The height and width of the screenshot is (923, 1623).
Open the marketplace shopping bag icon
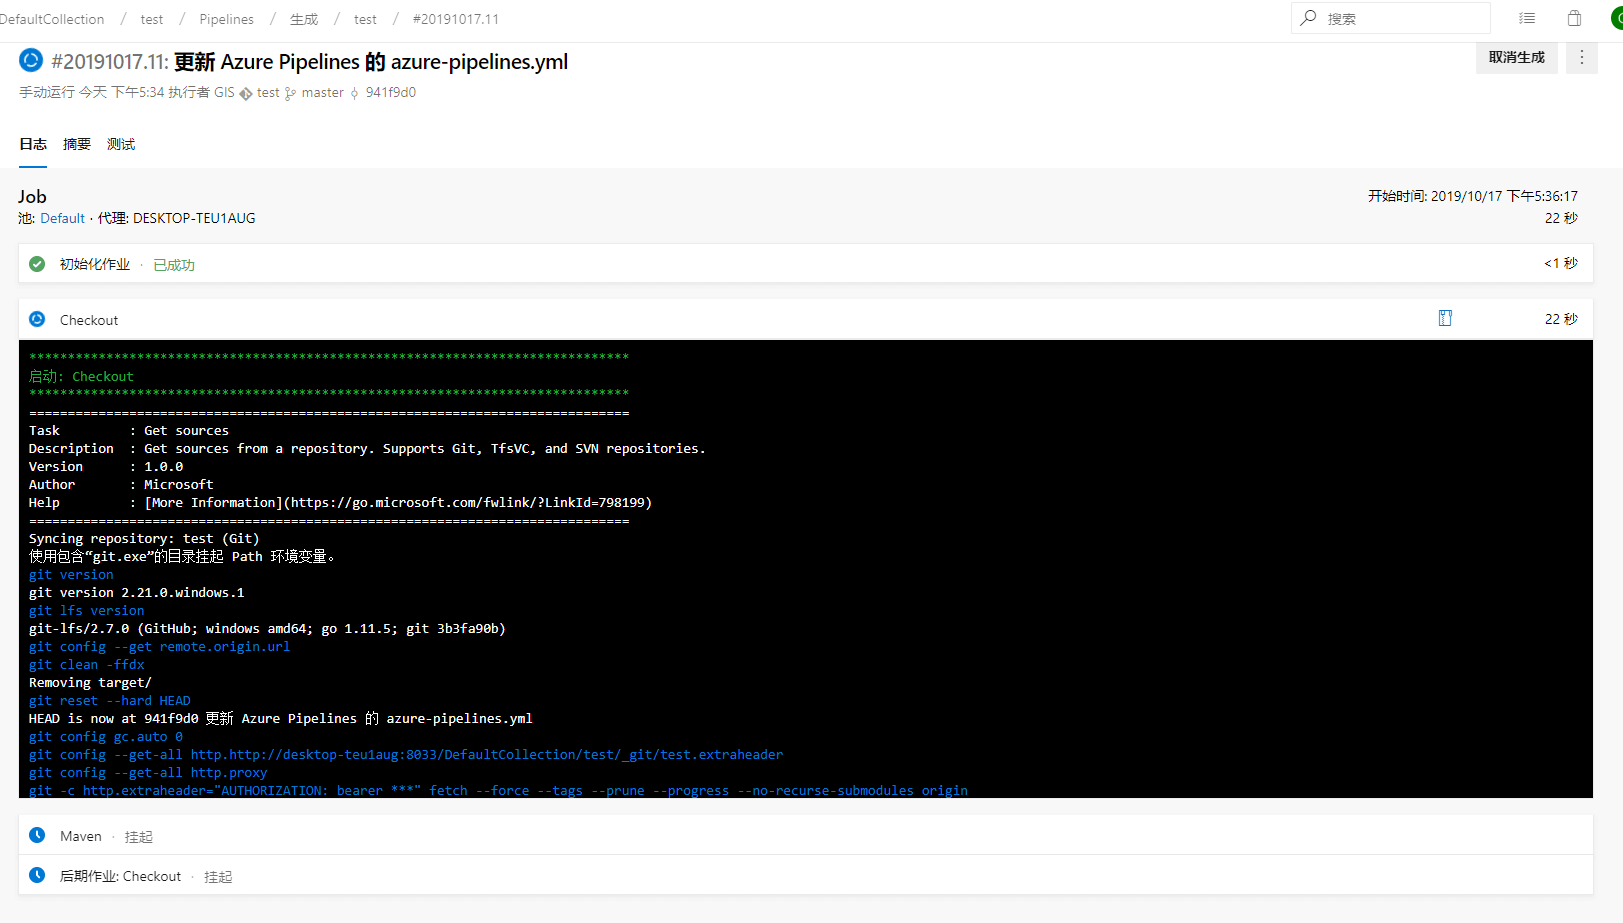[1574, 18]
